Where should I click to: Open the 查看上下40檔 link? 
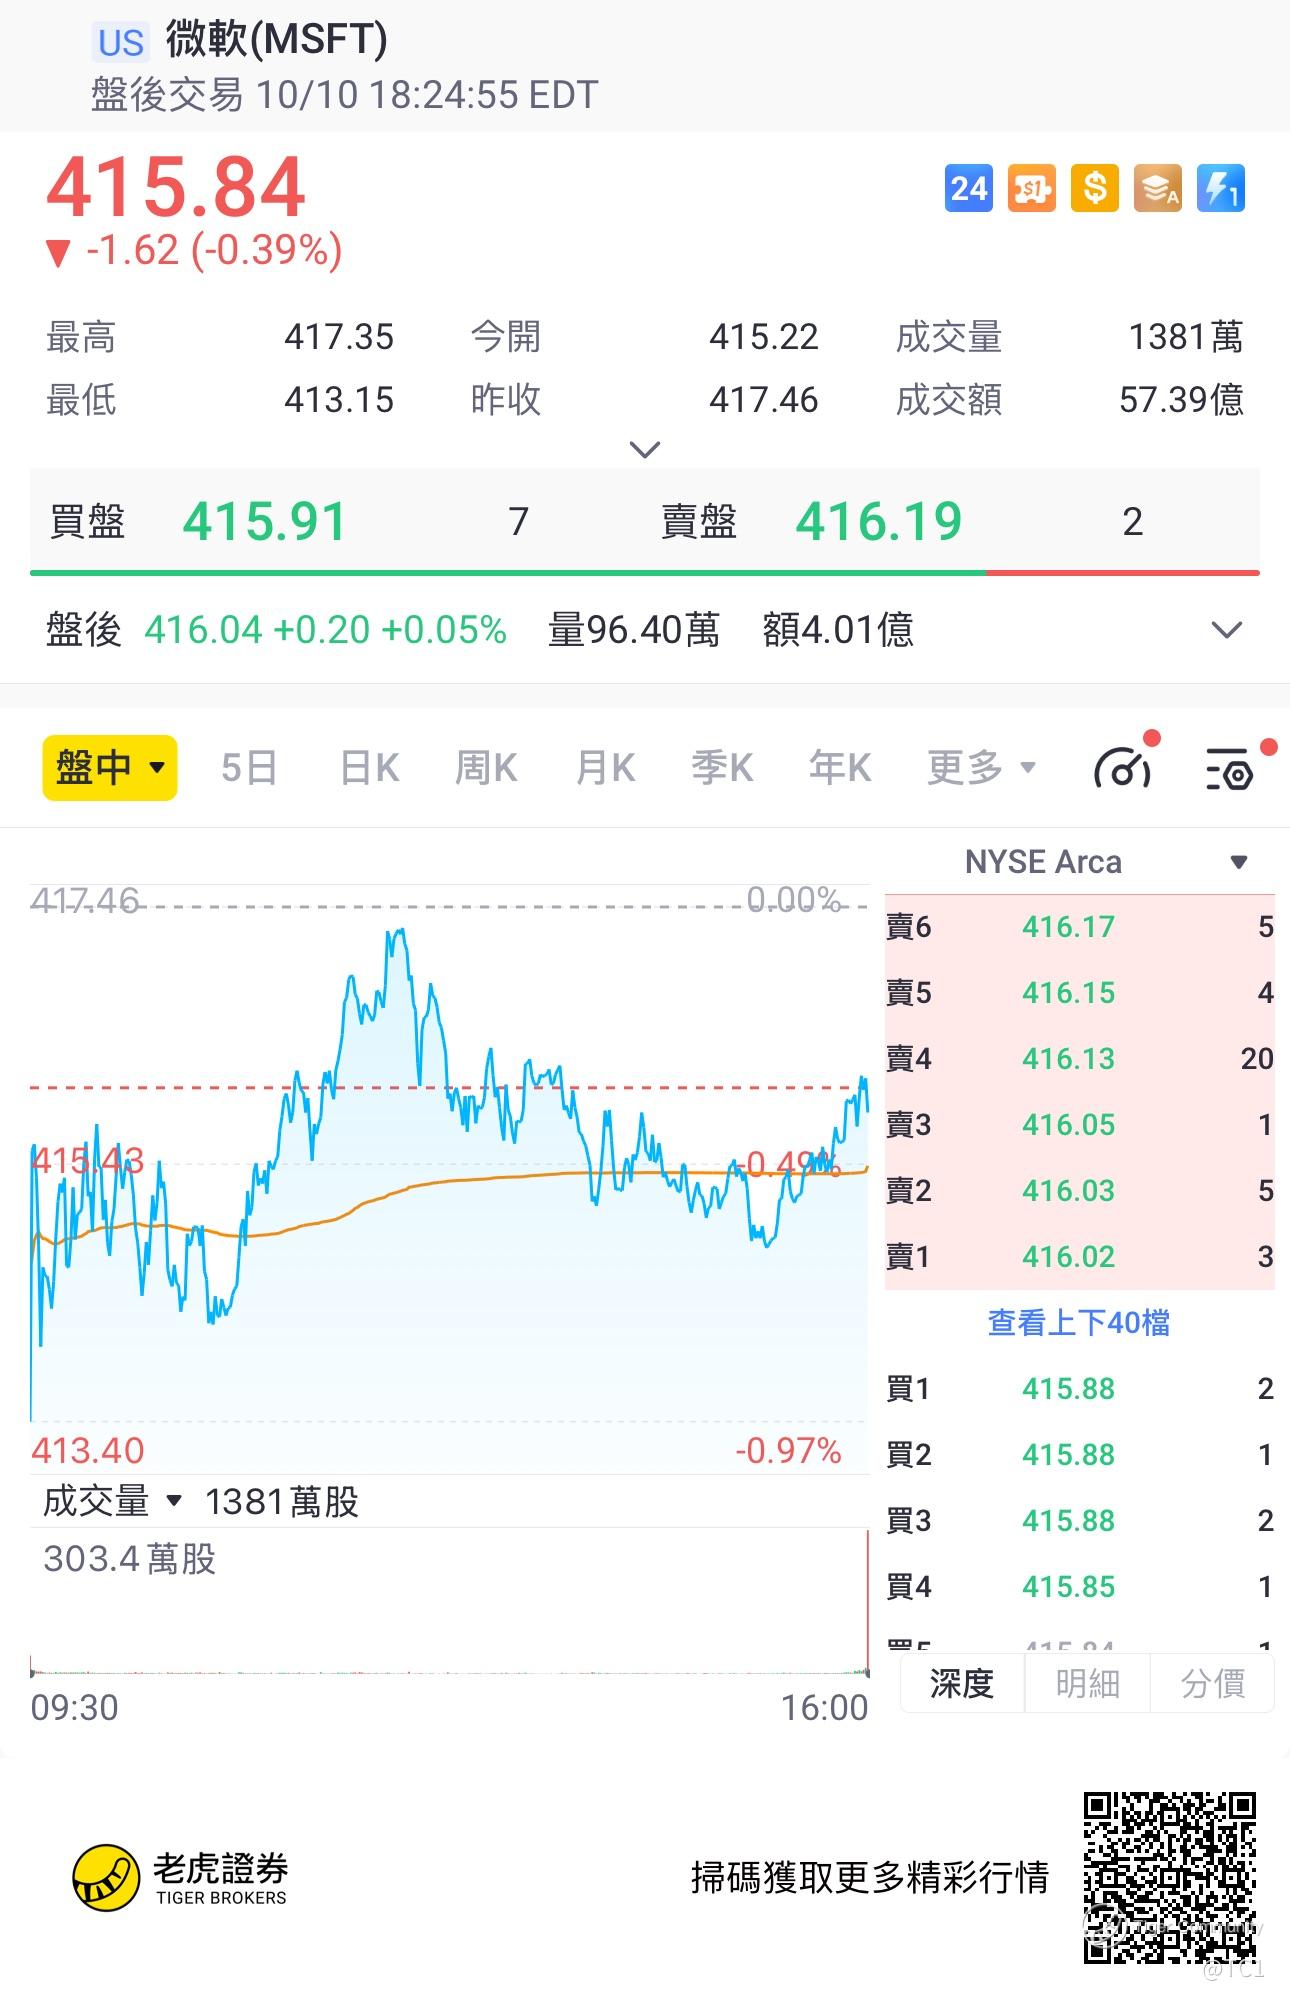click(1079, 1323)
